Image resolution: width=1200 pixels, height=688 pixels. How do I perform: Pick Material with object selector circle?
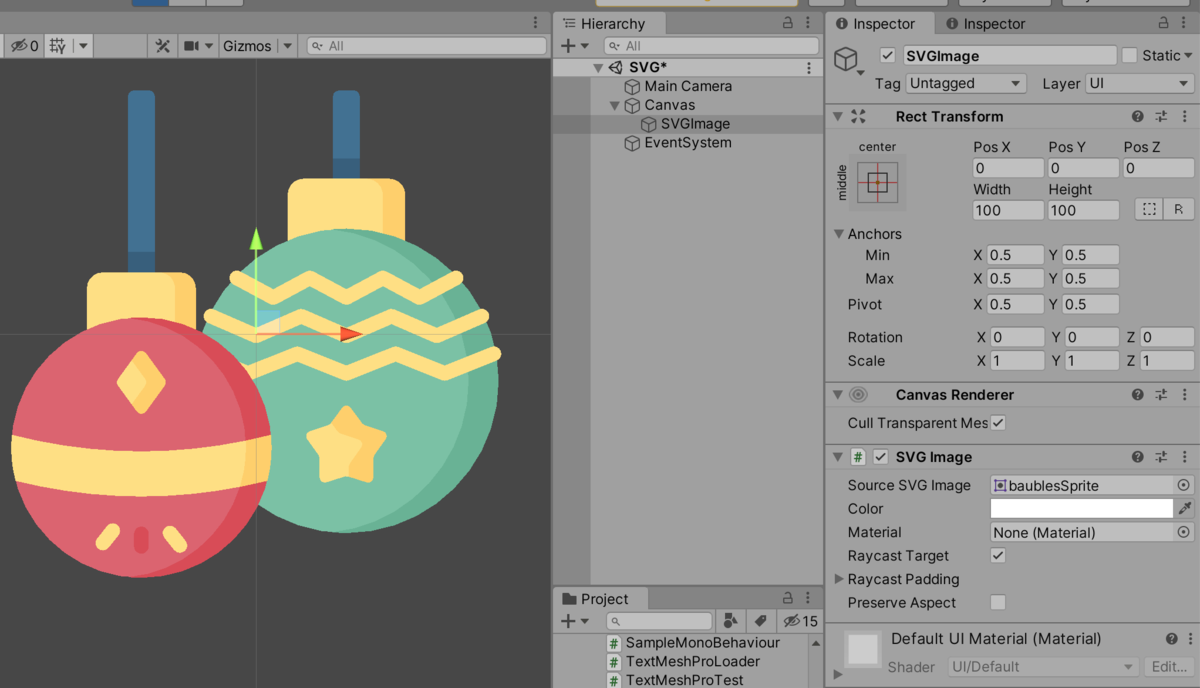tap(1184, 533)
